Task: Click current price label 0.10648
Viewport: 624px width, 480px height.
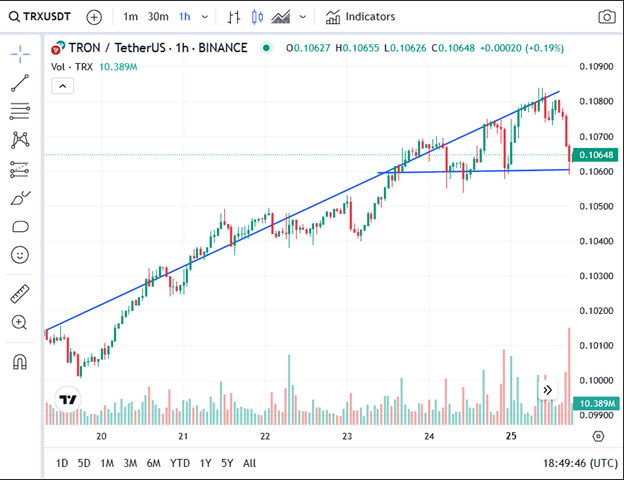Action: (596, 154)
